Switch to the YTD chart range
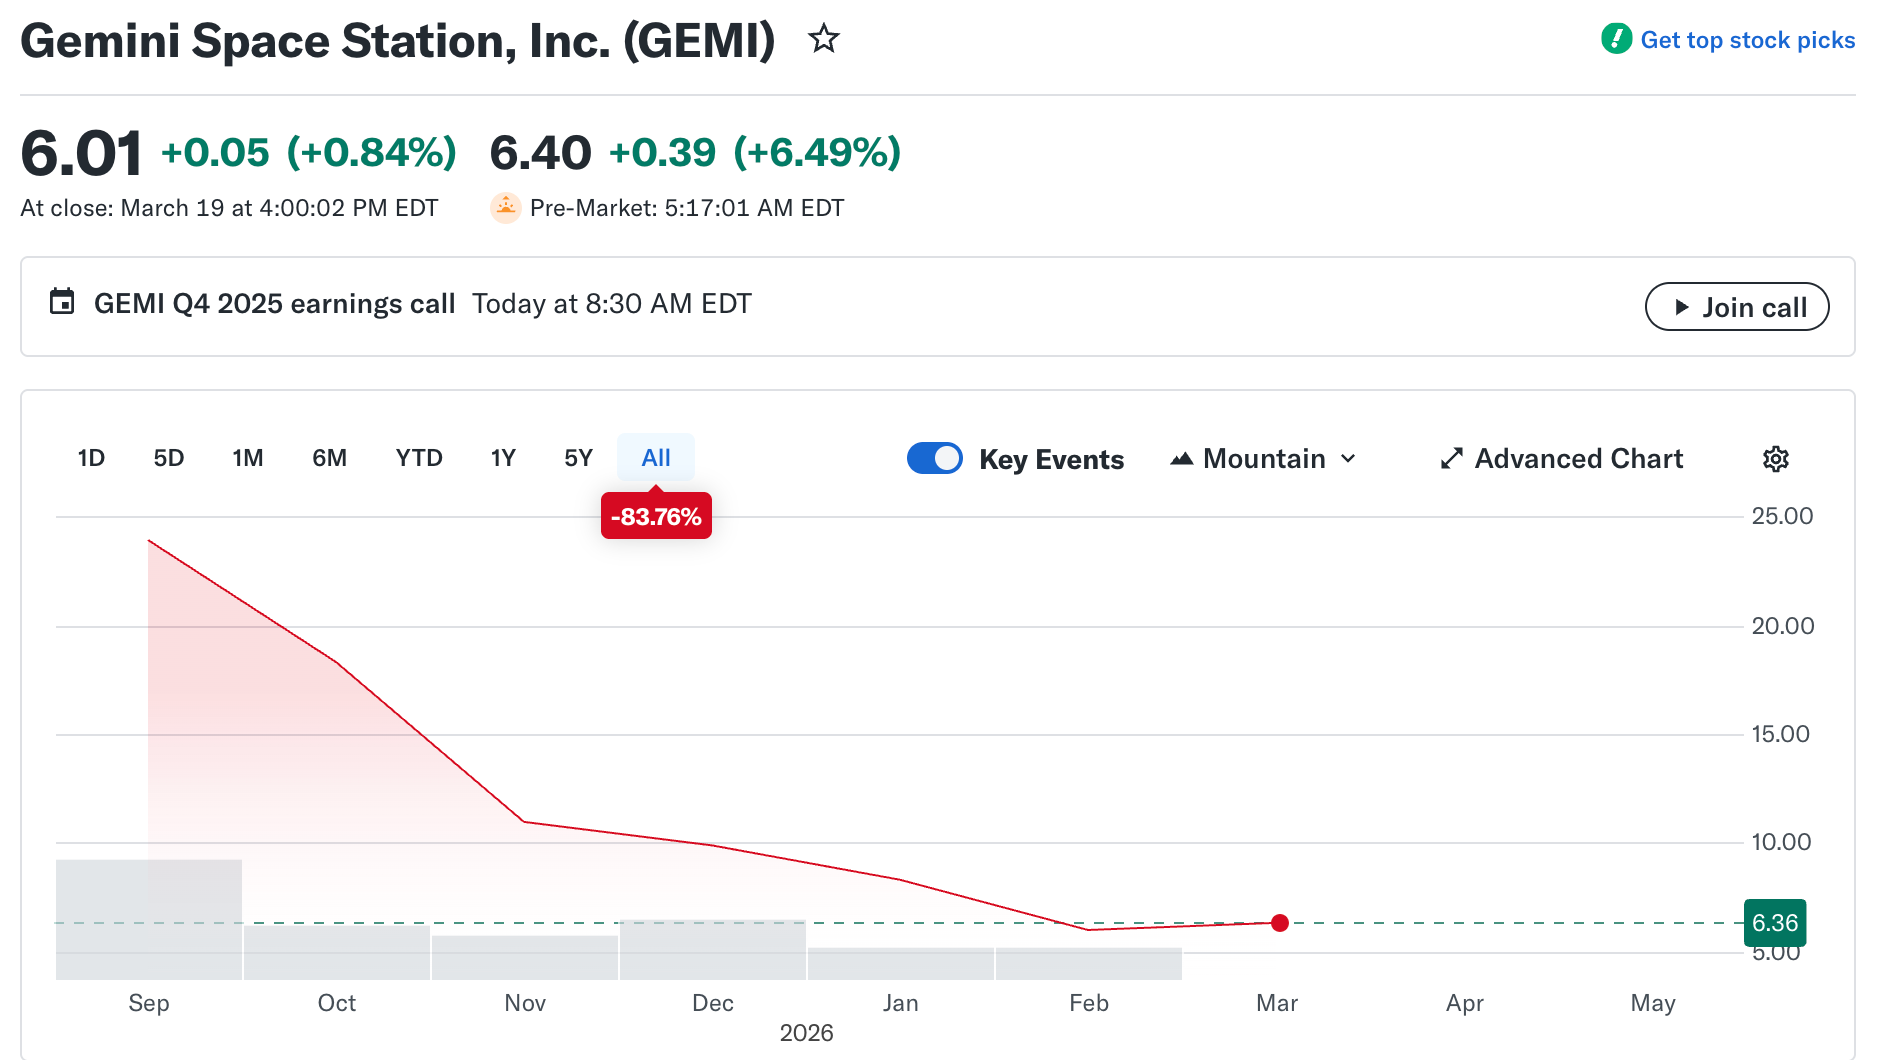Image resolution: width=1890 pixels, height=1060 pixels. tap(418, 457)
